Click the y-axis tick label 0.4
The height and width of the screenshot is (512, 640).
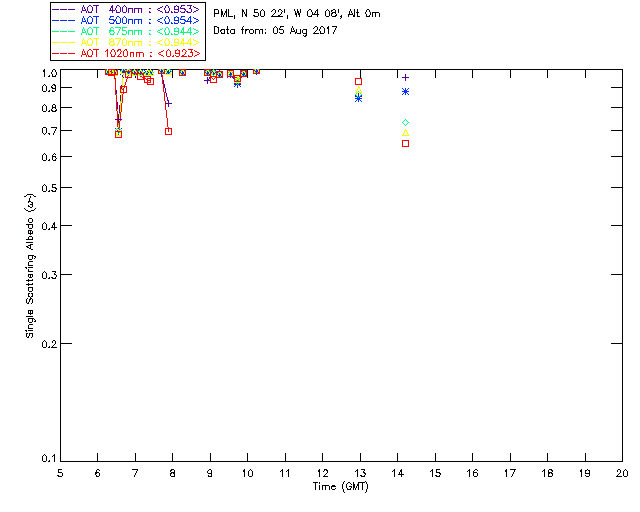pos(49,226)
